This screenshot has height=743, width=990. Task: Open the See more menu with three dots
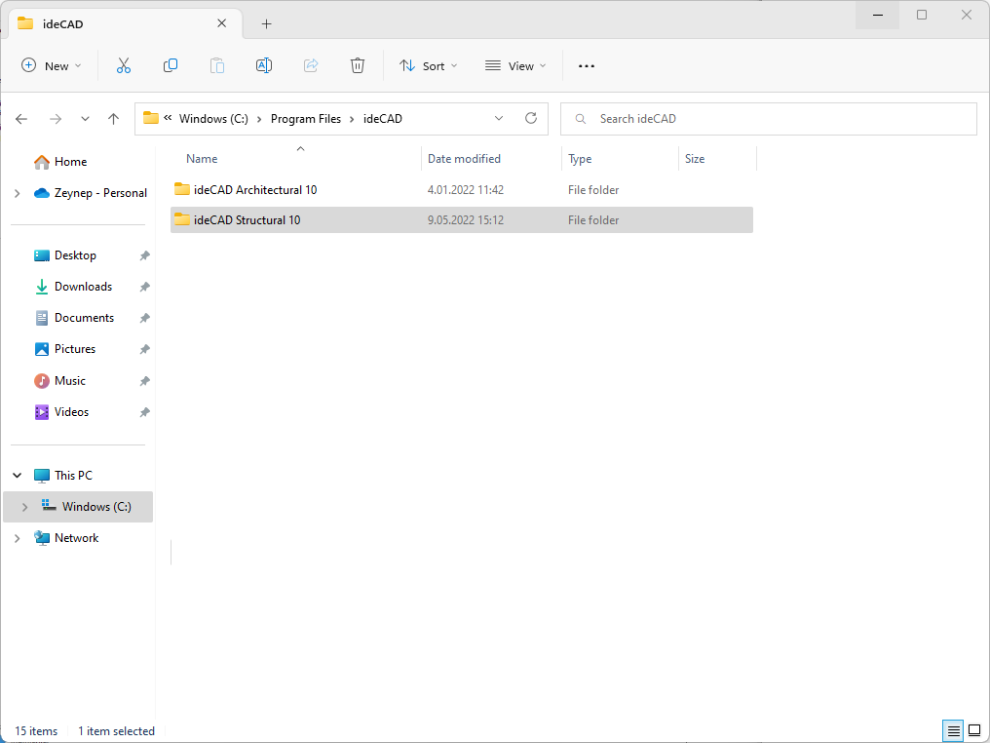pos(586,65)
